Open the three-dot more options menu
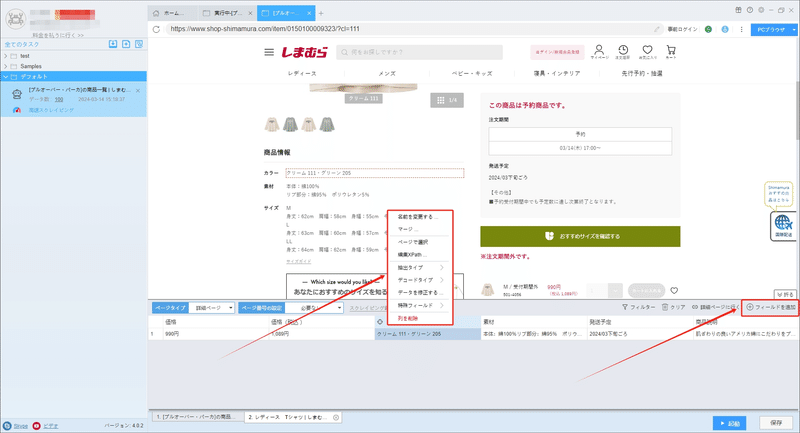 point(741,29)
